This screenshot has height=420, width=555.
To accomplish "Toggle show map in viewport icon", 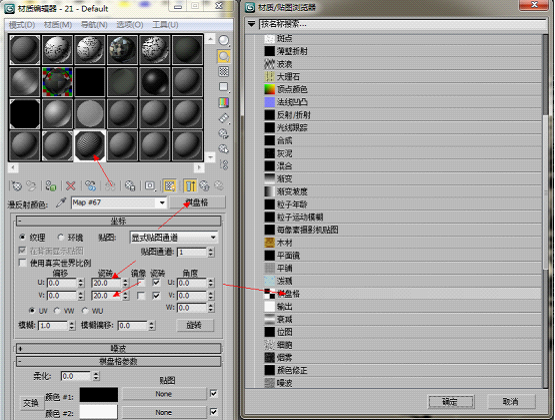I will [170, 186].
